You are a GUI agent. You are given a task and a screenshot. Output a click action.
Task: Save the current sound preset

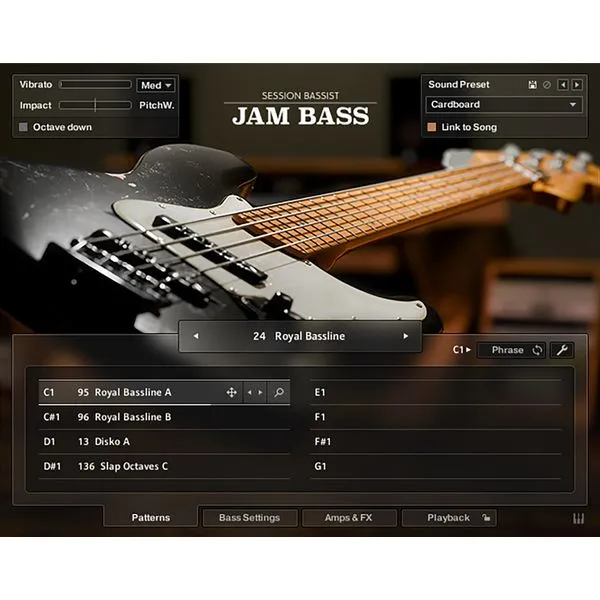point(532,85)
